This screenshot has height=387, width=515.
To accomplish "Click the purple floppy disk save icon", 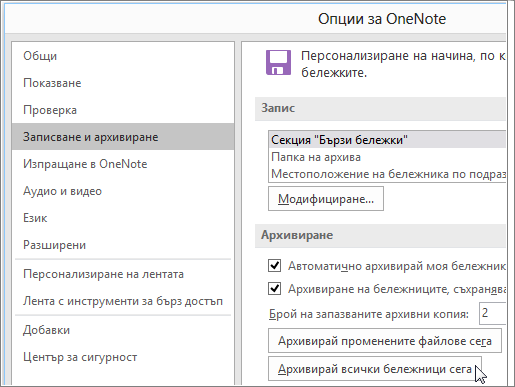I will click(278, 62).
